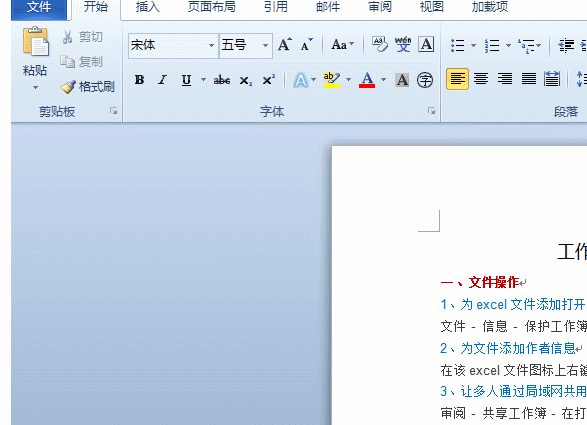Switch to the 插入 ribbon tab
This screenshot has height=425, width=587.
click(x=147, y=7)
